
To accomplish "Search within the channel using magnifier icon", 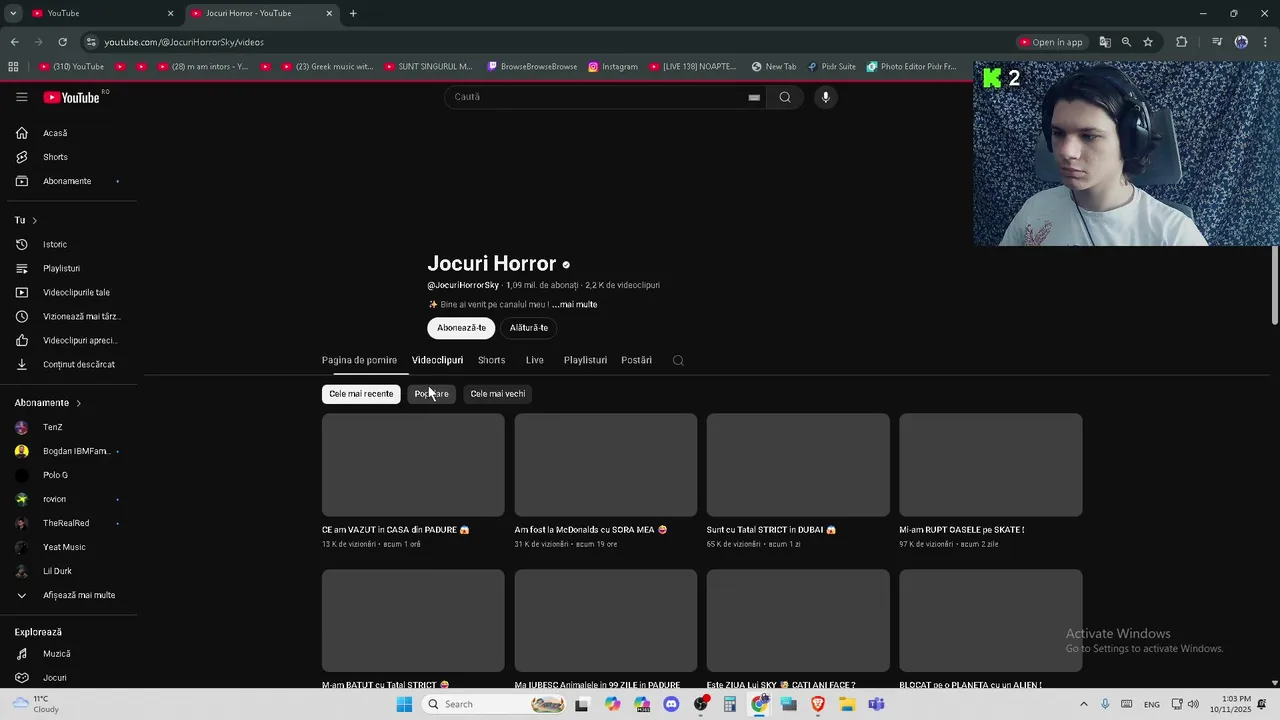I will click(x=678, y=360).
